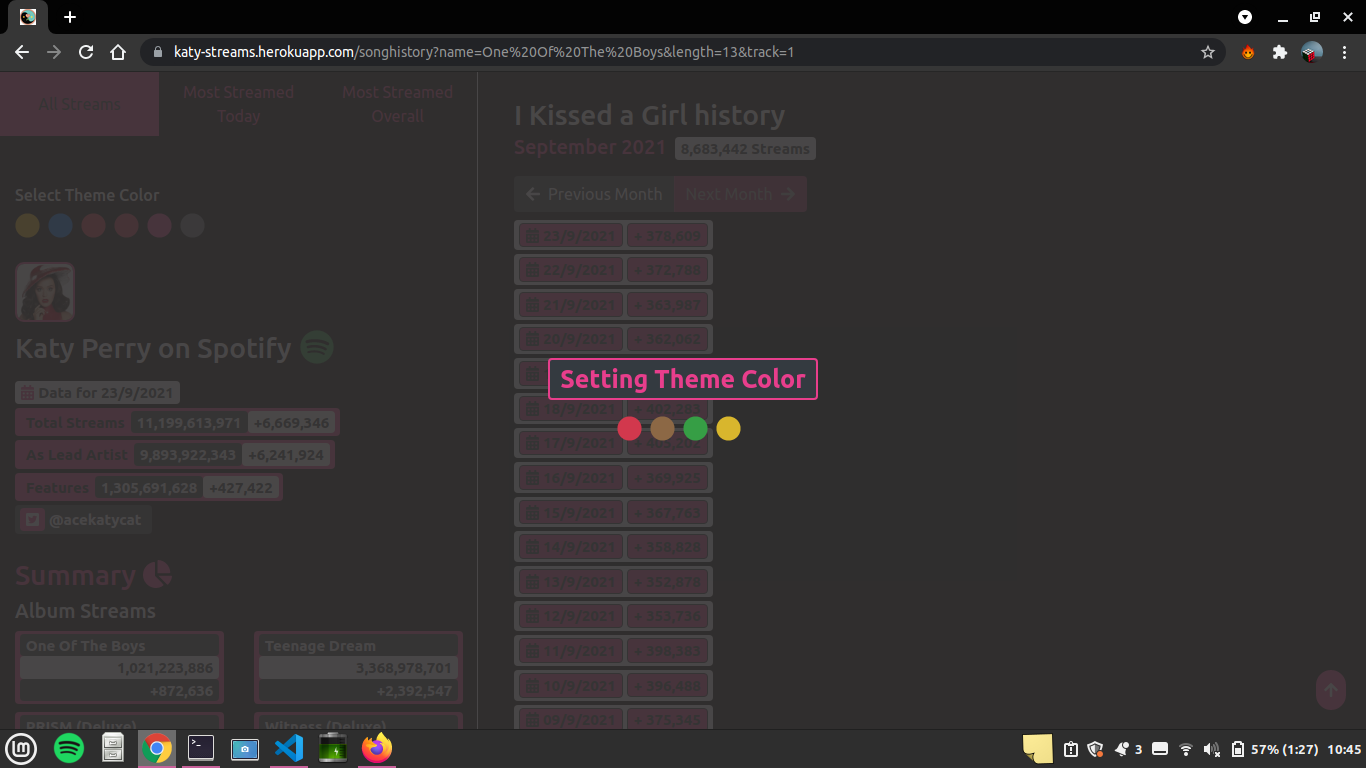Click the calendar icon in Data for 23/9/2021

click(x=28, y=393)
